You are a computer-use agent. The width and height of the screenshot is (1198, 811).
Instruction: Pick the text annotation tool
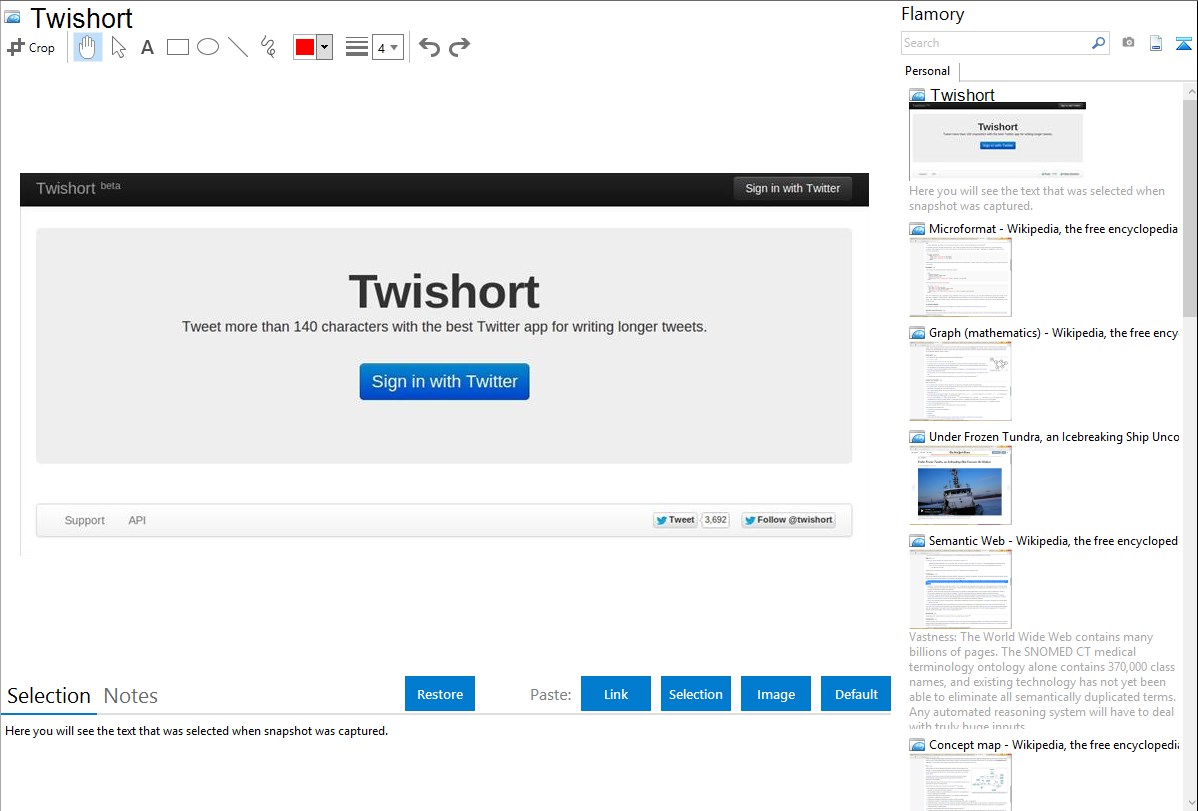(147, 47)
